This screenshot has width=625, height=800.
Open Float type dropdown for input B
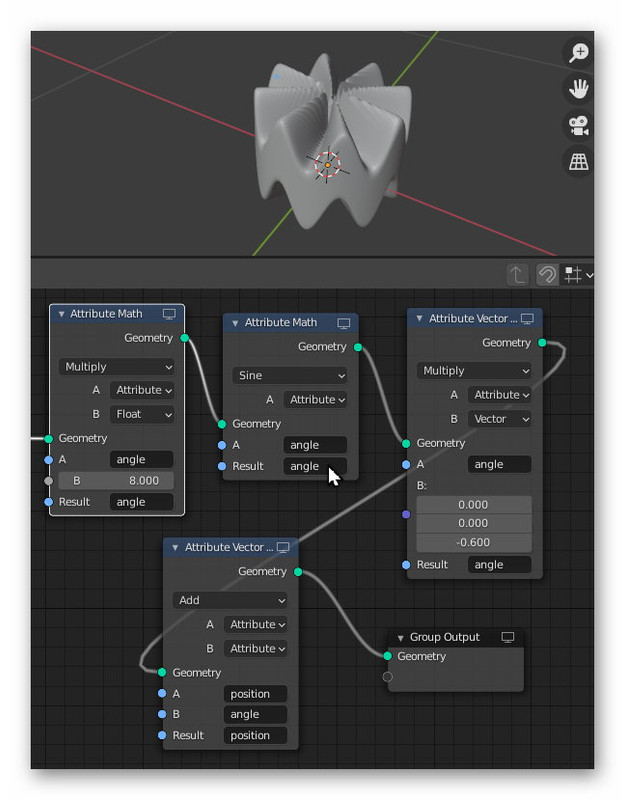(x=142, y=414)
